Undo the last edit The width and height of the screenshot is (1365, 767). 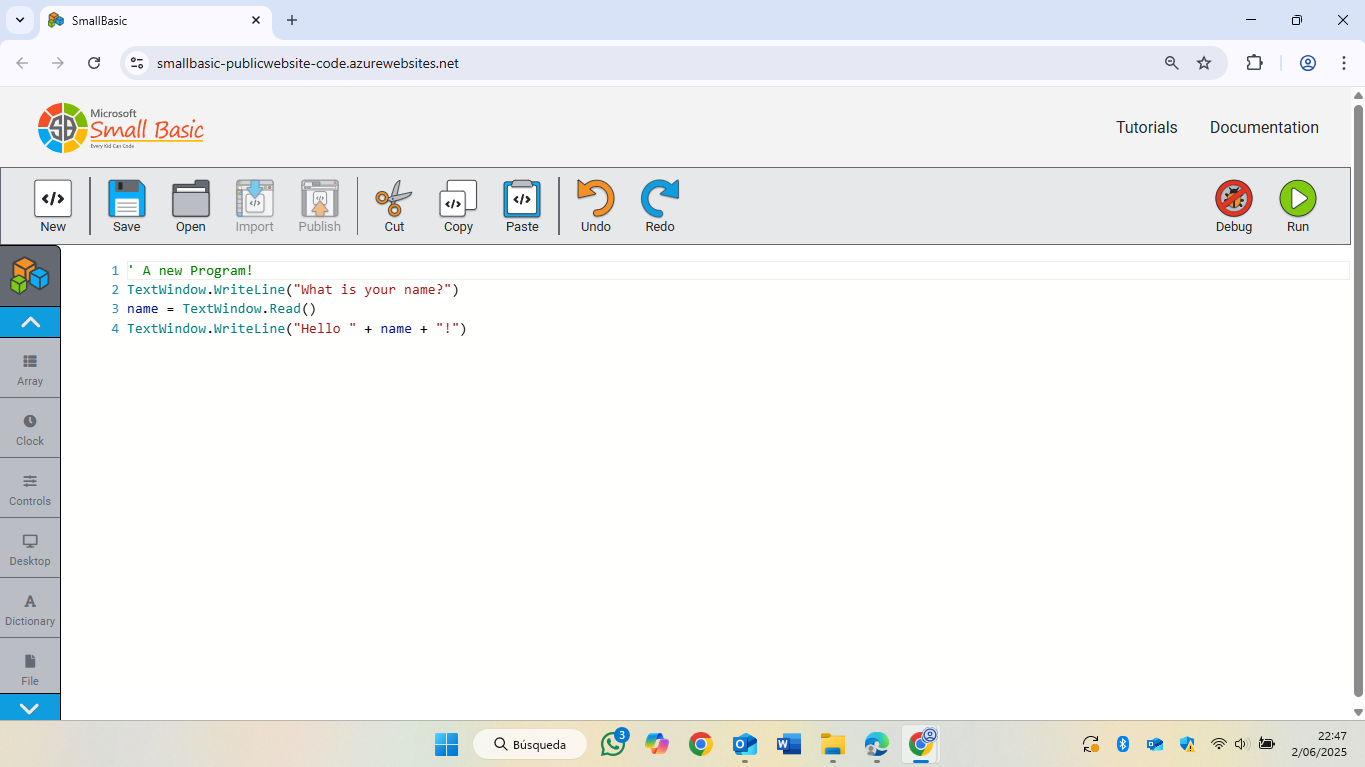pos(595,207)
